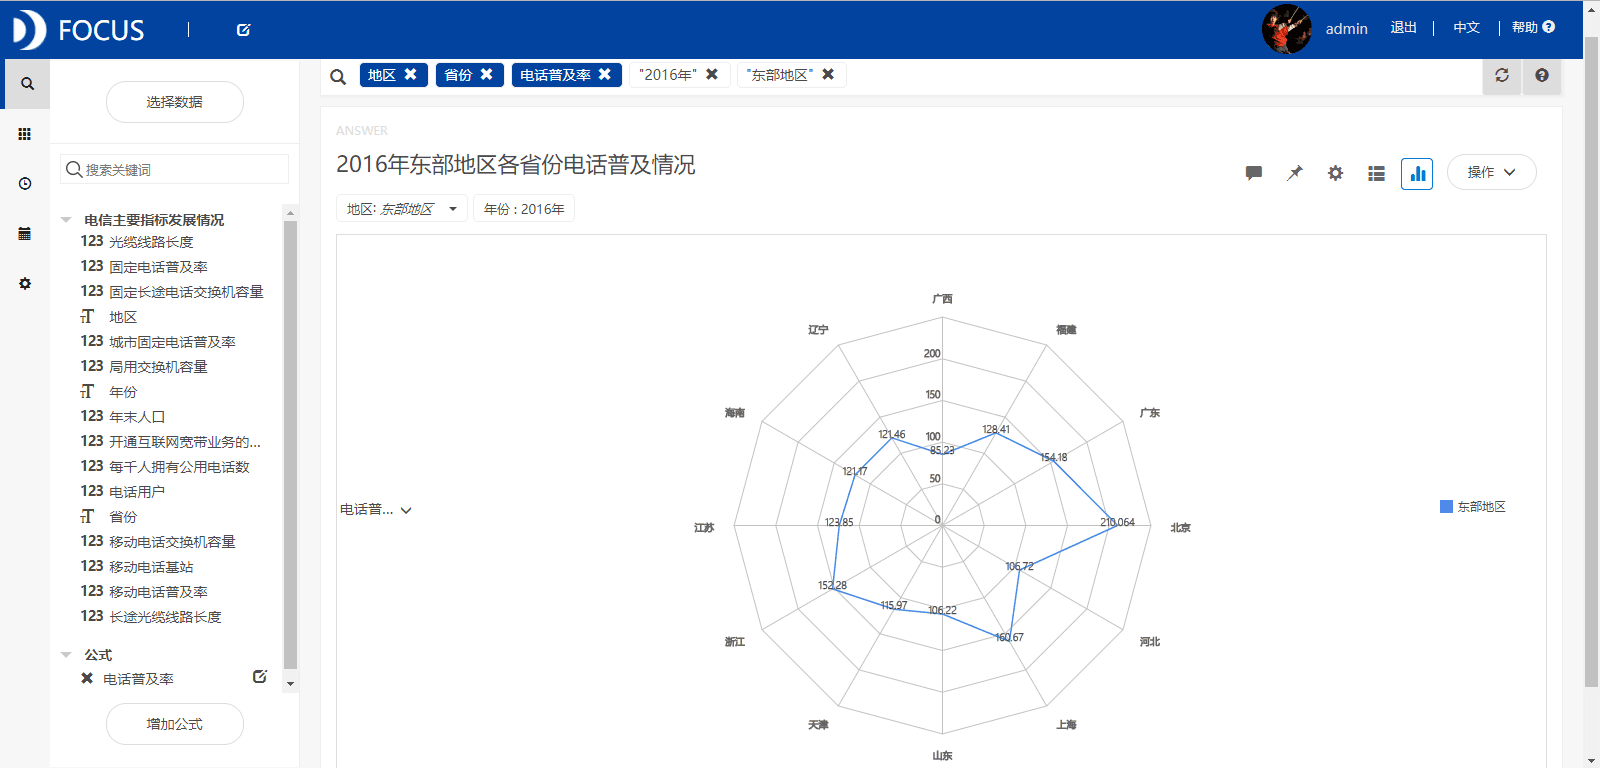This screenshot has width=1600, height=768.
Task: Click the admin user avatar
Action: pyautogui.click(x=1287, y=29)
